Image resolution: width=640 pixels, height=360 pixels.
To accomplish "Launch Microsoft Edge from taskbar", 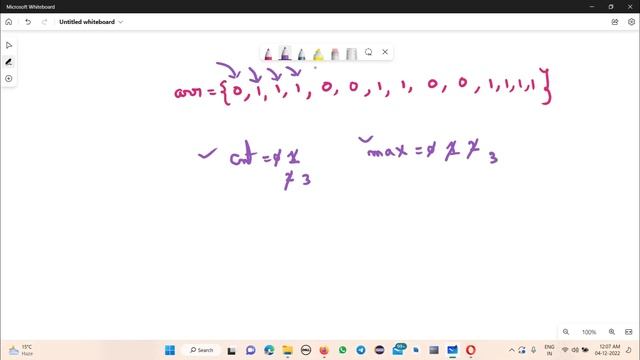I will click(269, 350).
